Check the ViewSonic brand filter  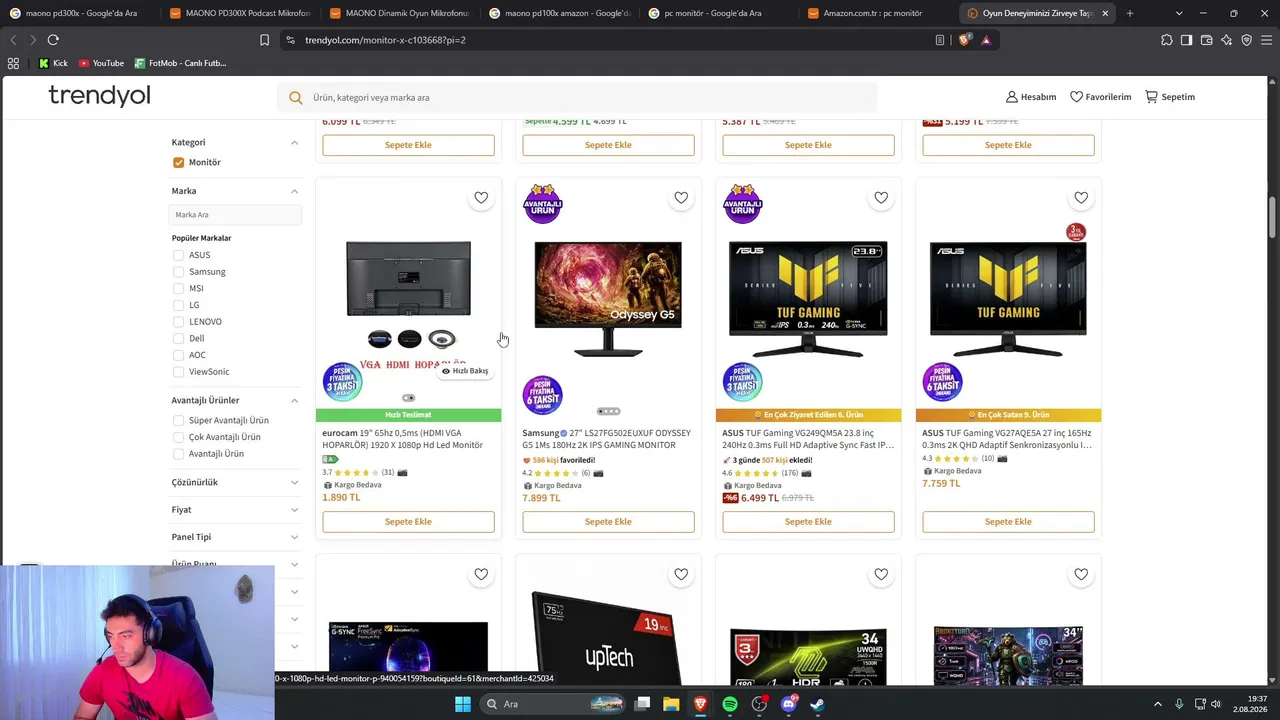[x=178, y=372]
